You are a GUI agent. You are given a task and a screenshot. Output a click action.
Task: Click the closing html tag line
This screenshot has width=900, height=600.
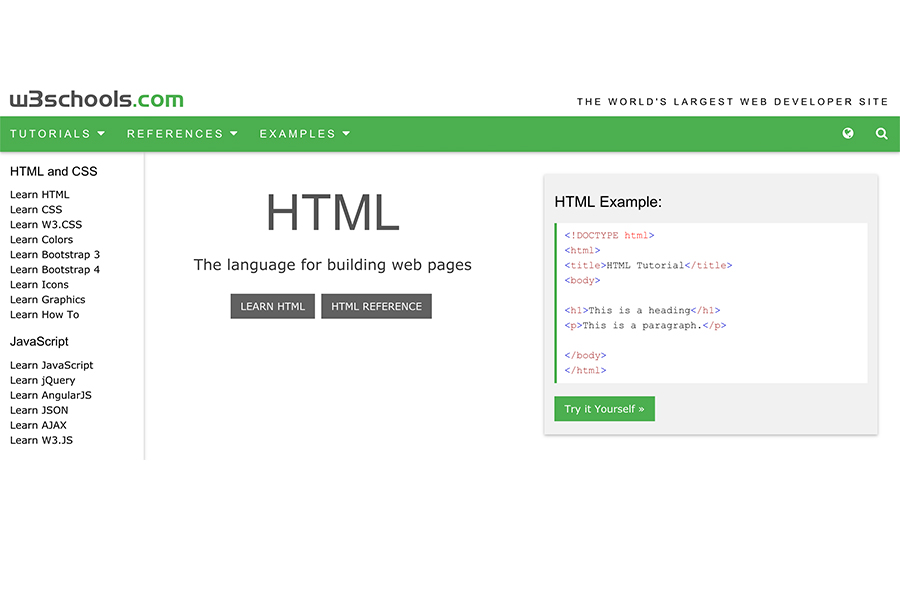[x=585, y=370]
